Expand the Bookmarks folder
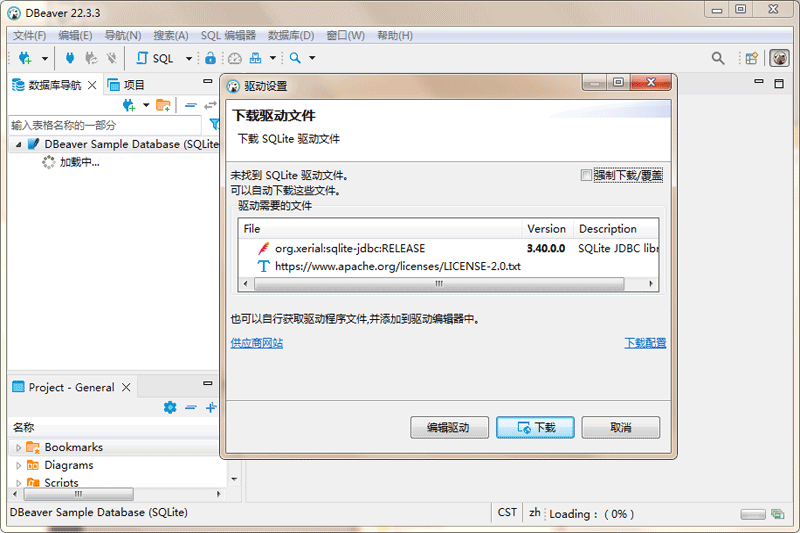Screen dimensions: 800x533 18,448
